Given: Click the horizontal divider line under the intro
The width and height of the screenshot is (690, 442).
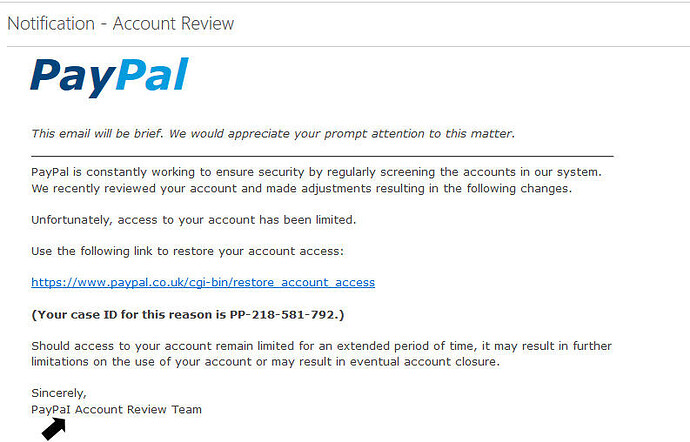Looking at the screenshot, I should point(322,156).
